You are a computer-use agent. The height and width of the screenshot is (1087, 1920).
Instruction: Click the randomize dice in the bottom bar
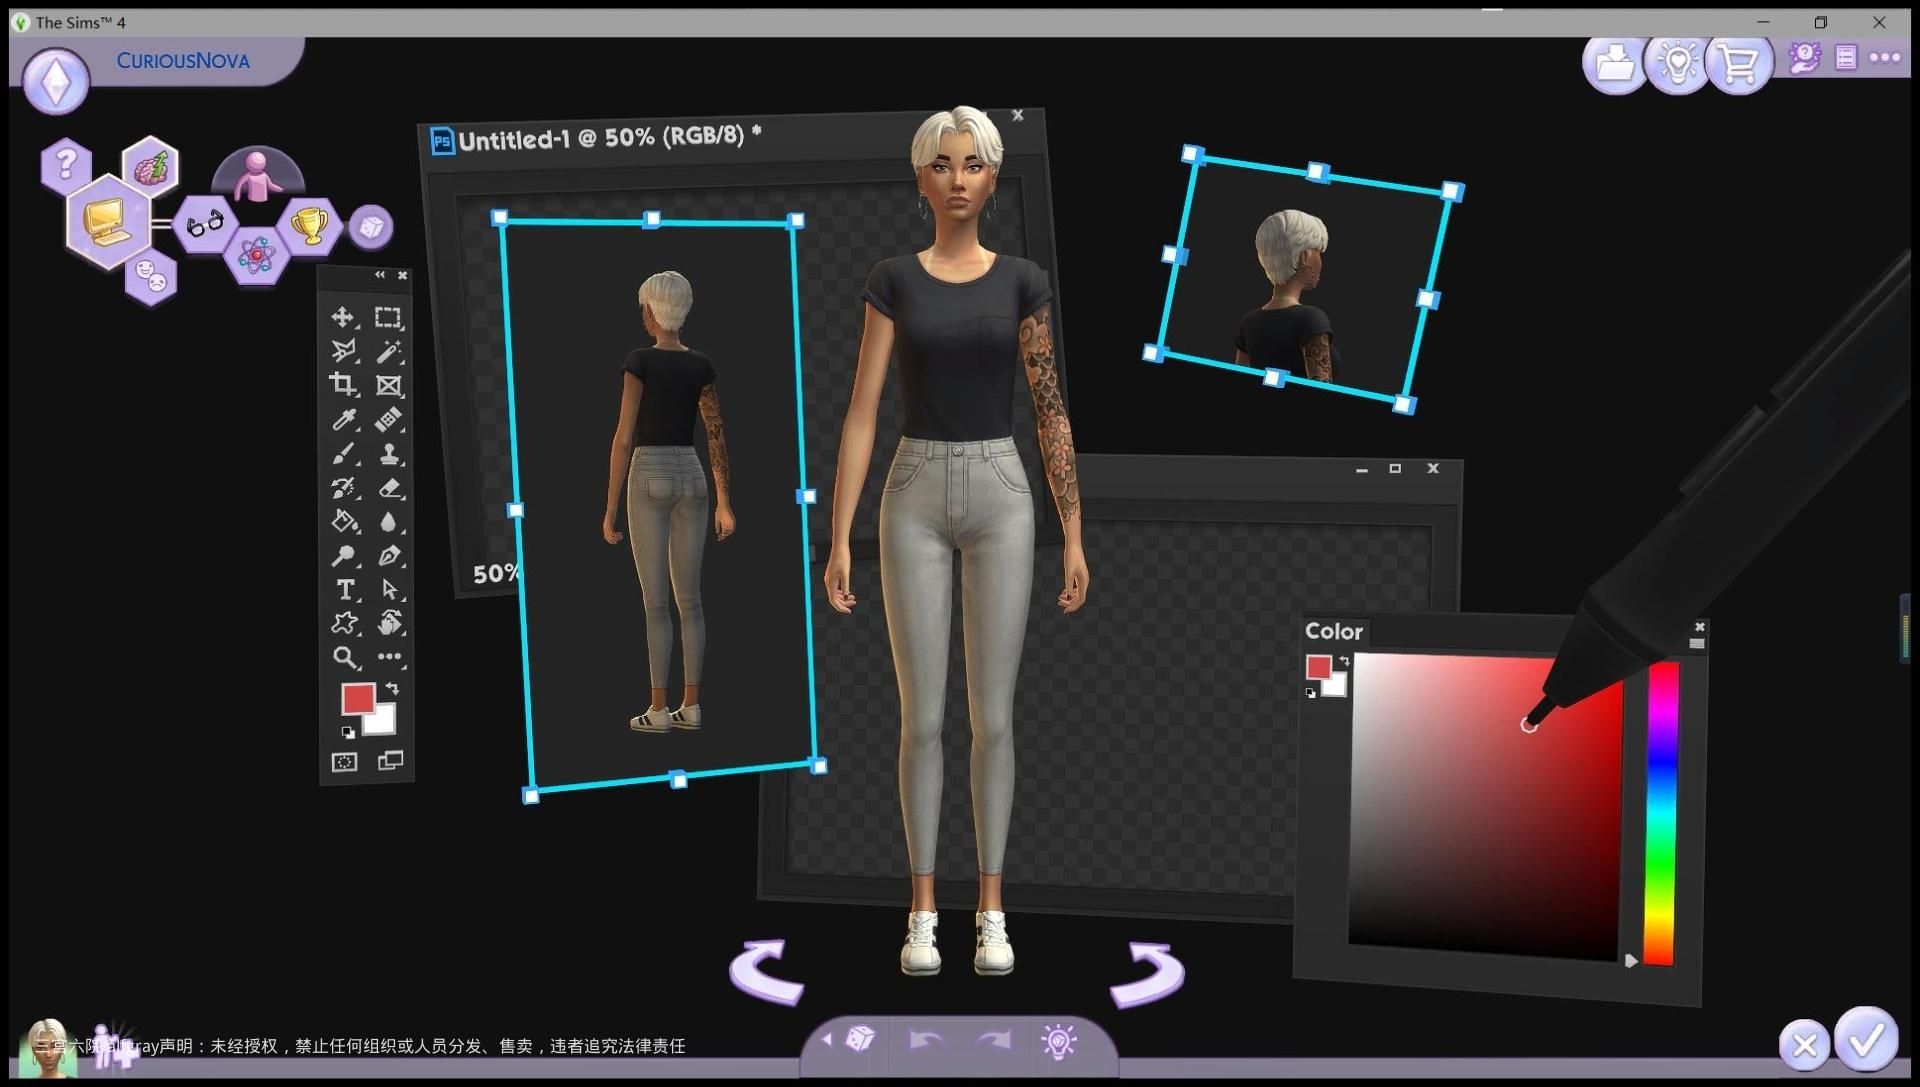click(860, 1040)
